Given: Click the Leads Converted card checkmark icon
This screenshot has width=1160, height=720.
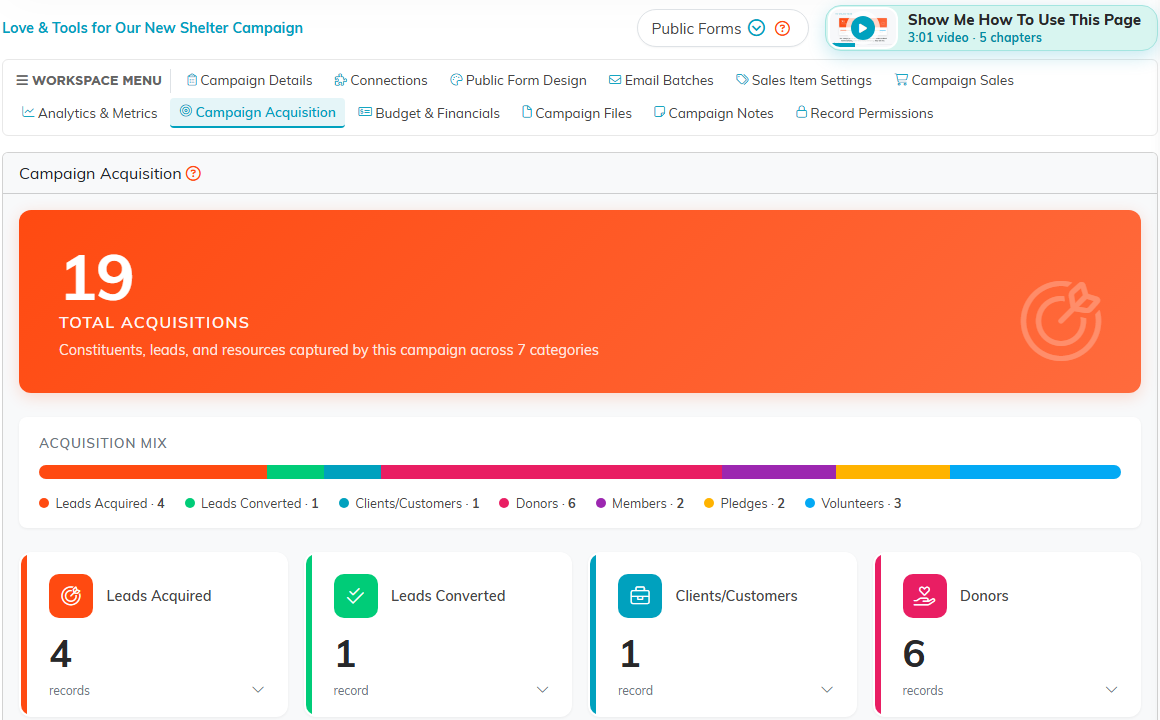Looking at the screenshot, I should 356,596.
